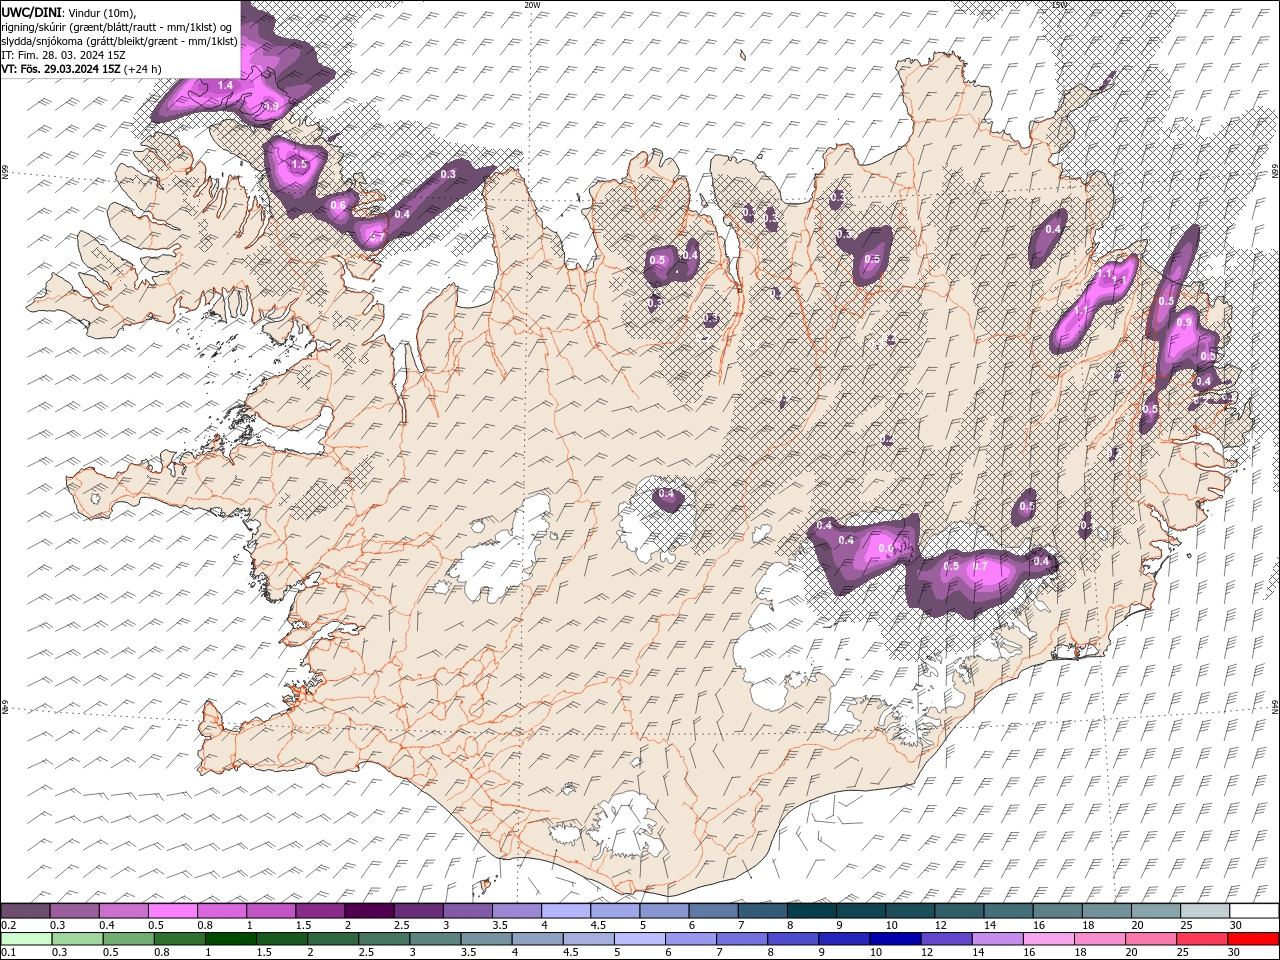Click the "15W" longitude label
Image resolution: width=1280 pixels, height=960 pixels.
[1059, 5]
